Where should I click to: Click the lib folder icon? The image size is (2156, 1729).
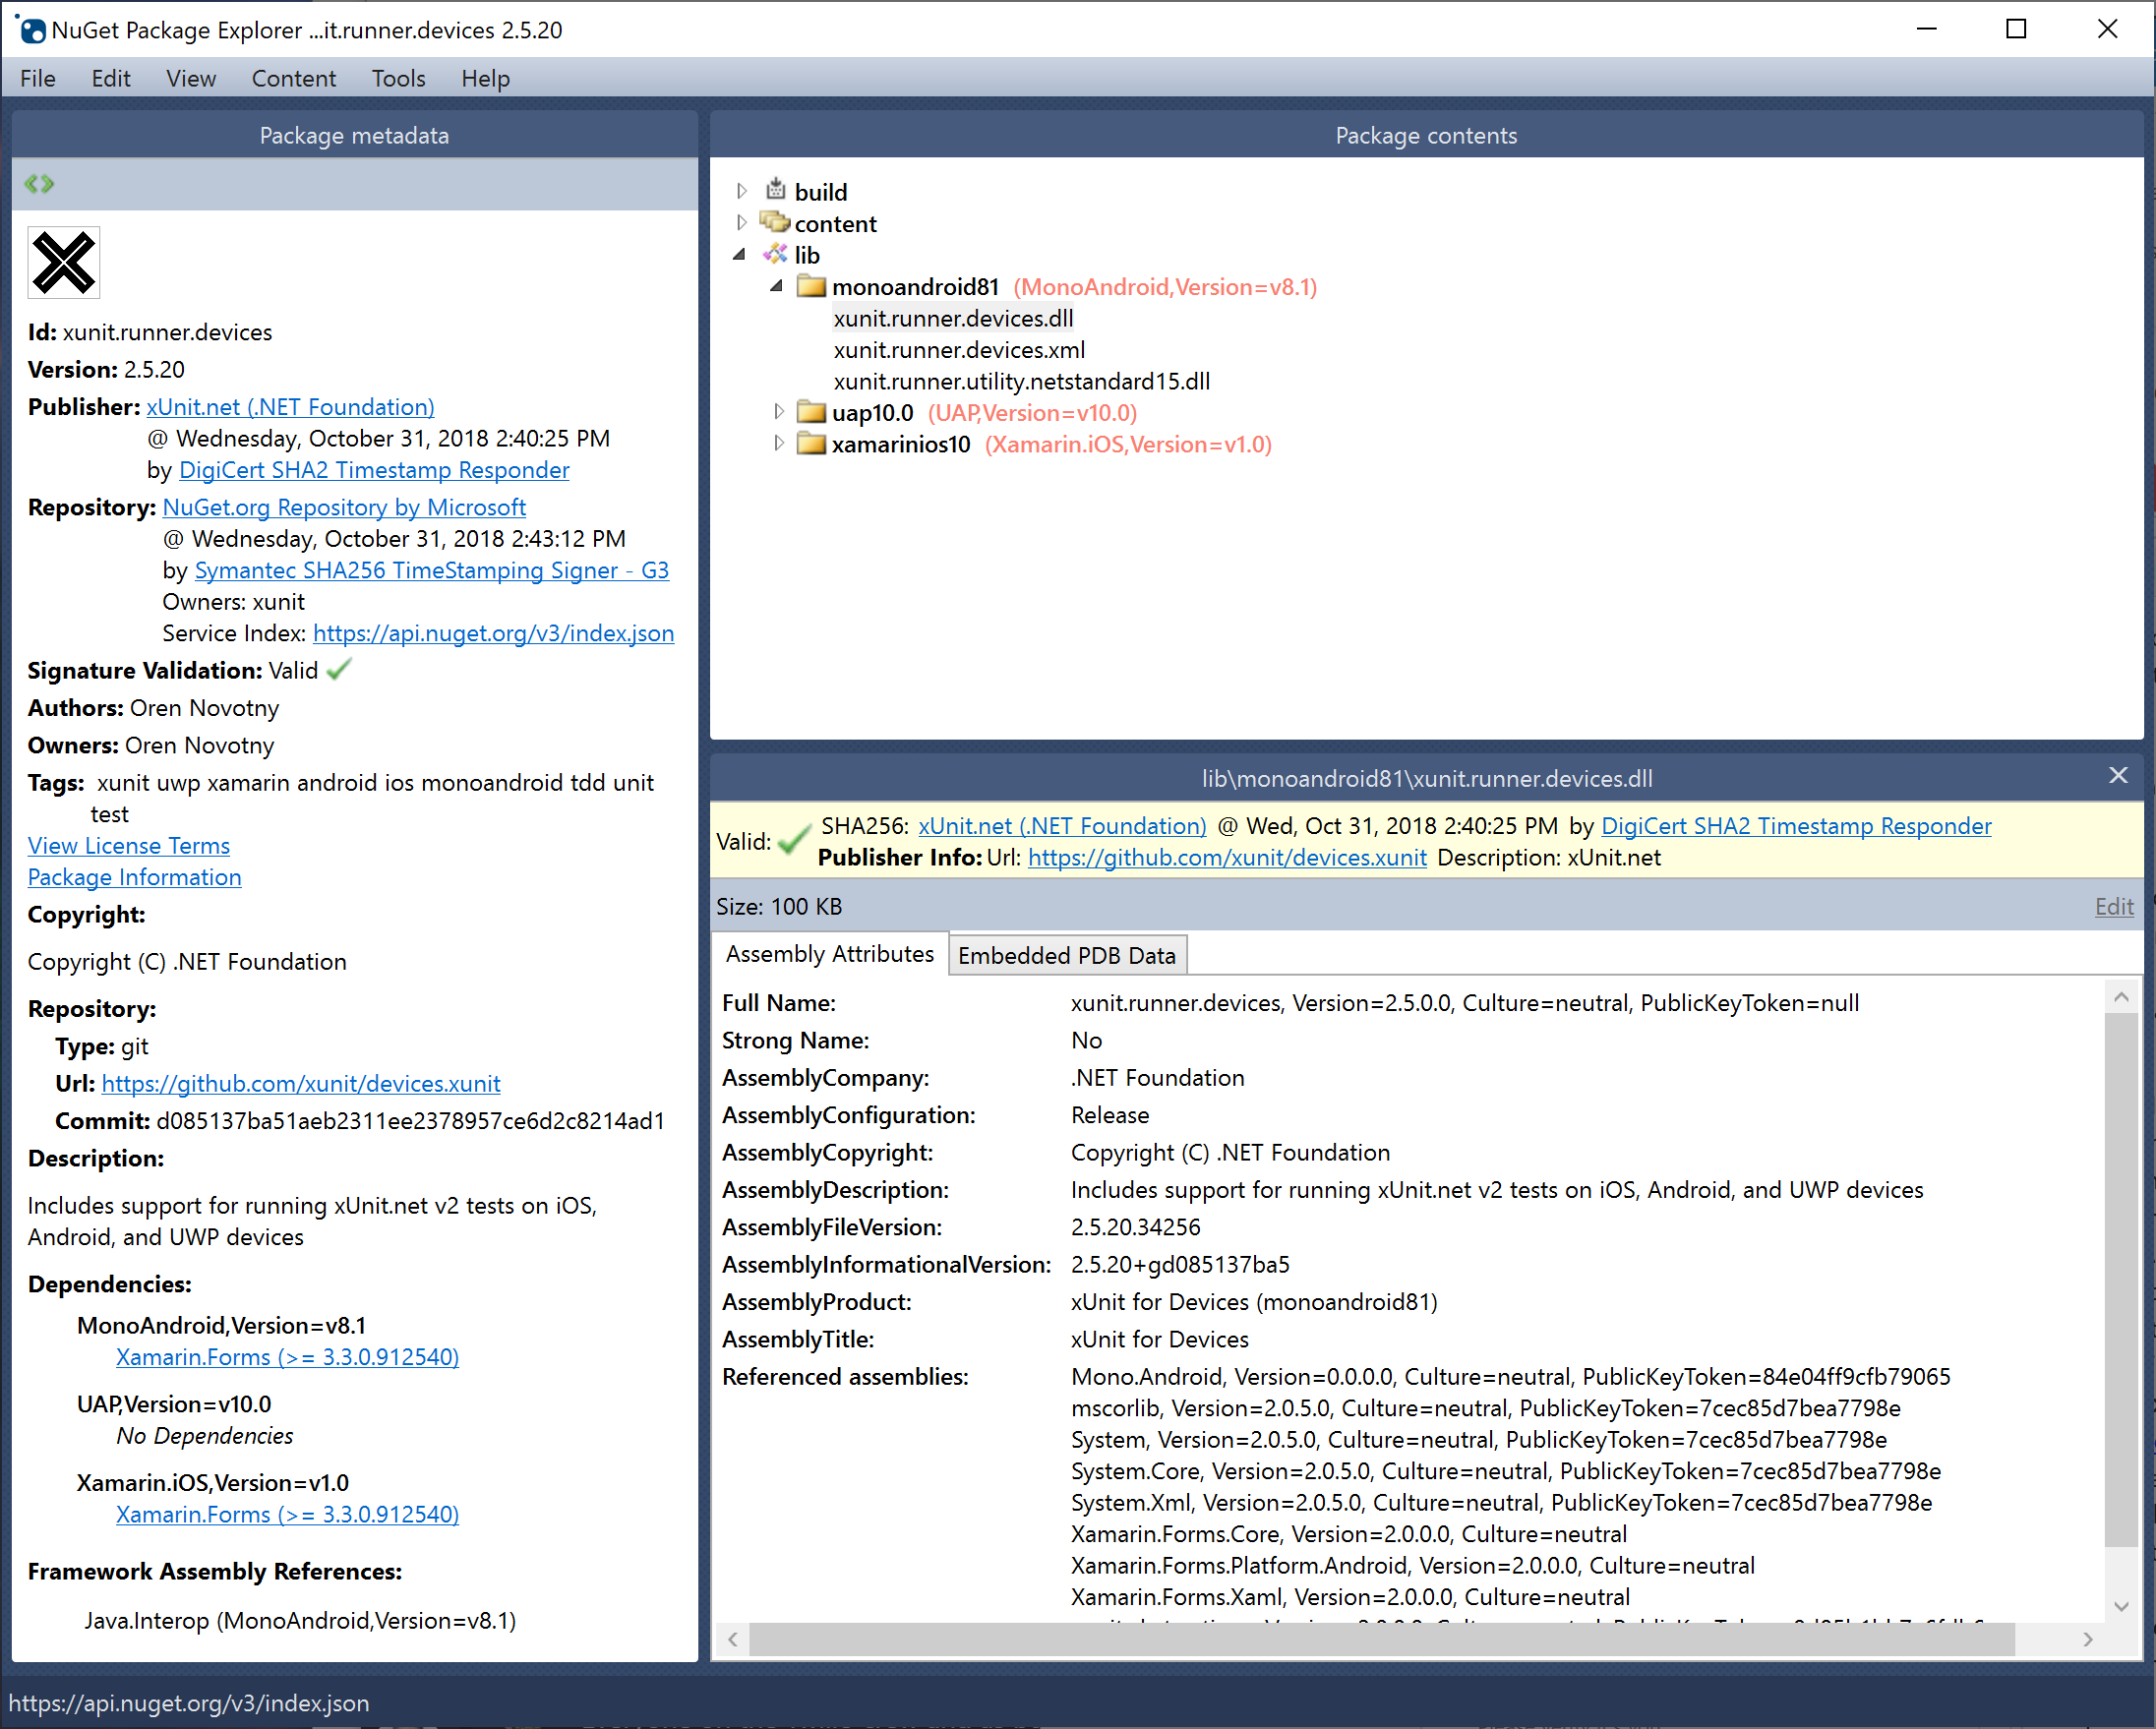pyautogui.click(x=776, y=254)
